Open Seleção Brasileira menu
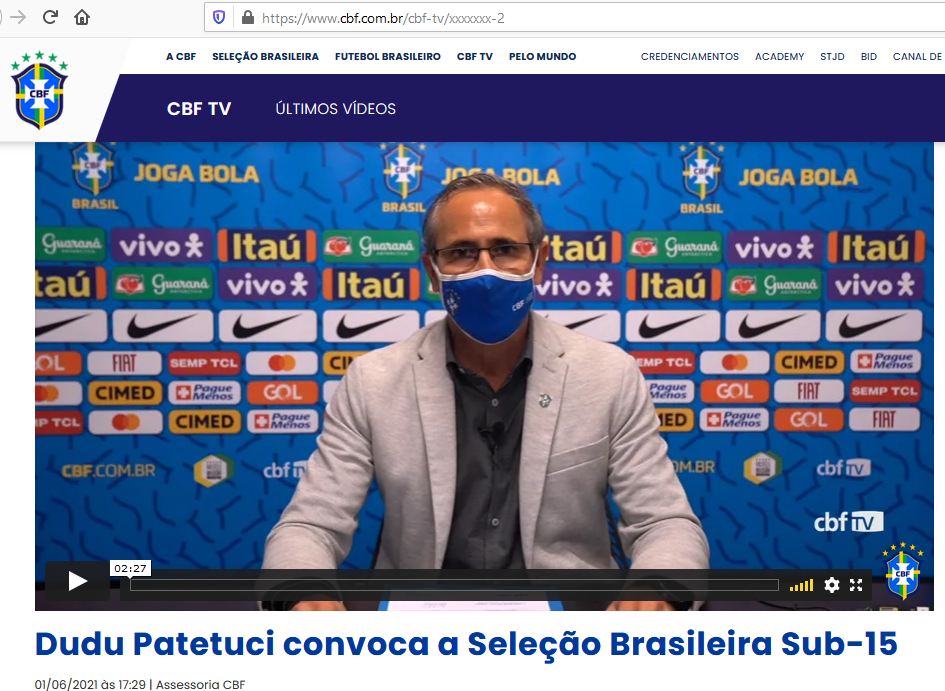This screenshot has width=945, height=691. [265, 57]
